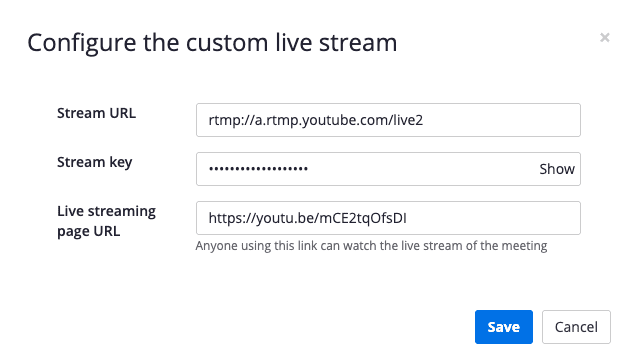The height and width of the screenshot is (364, 639).
Task: Click empty area after live2 in Stream URL
Action: [501, 120]
